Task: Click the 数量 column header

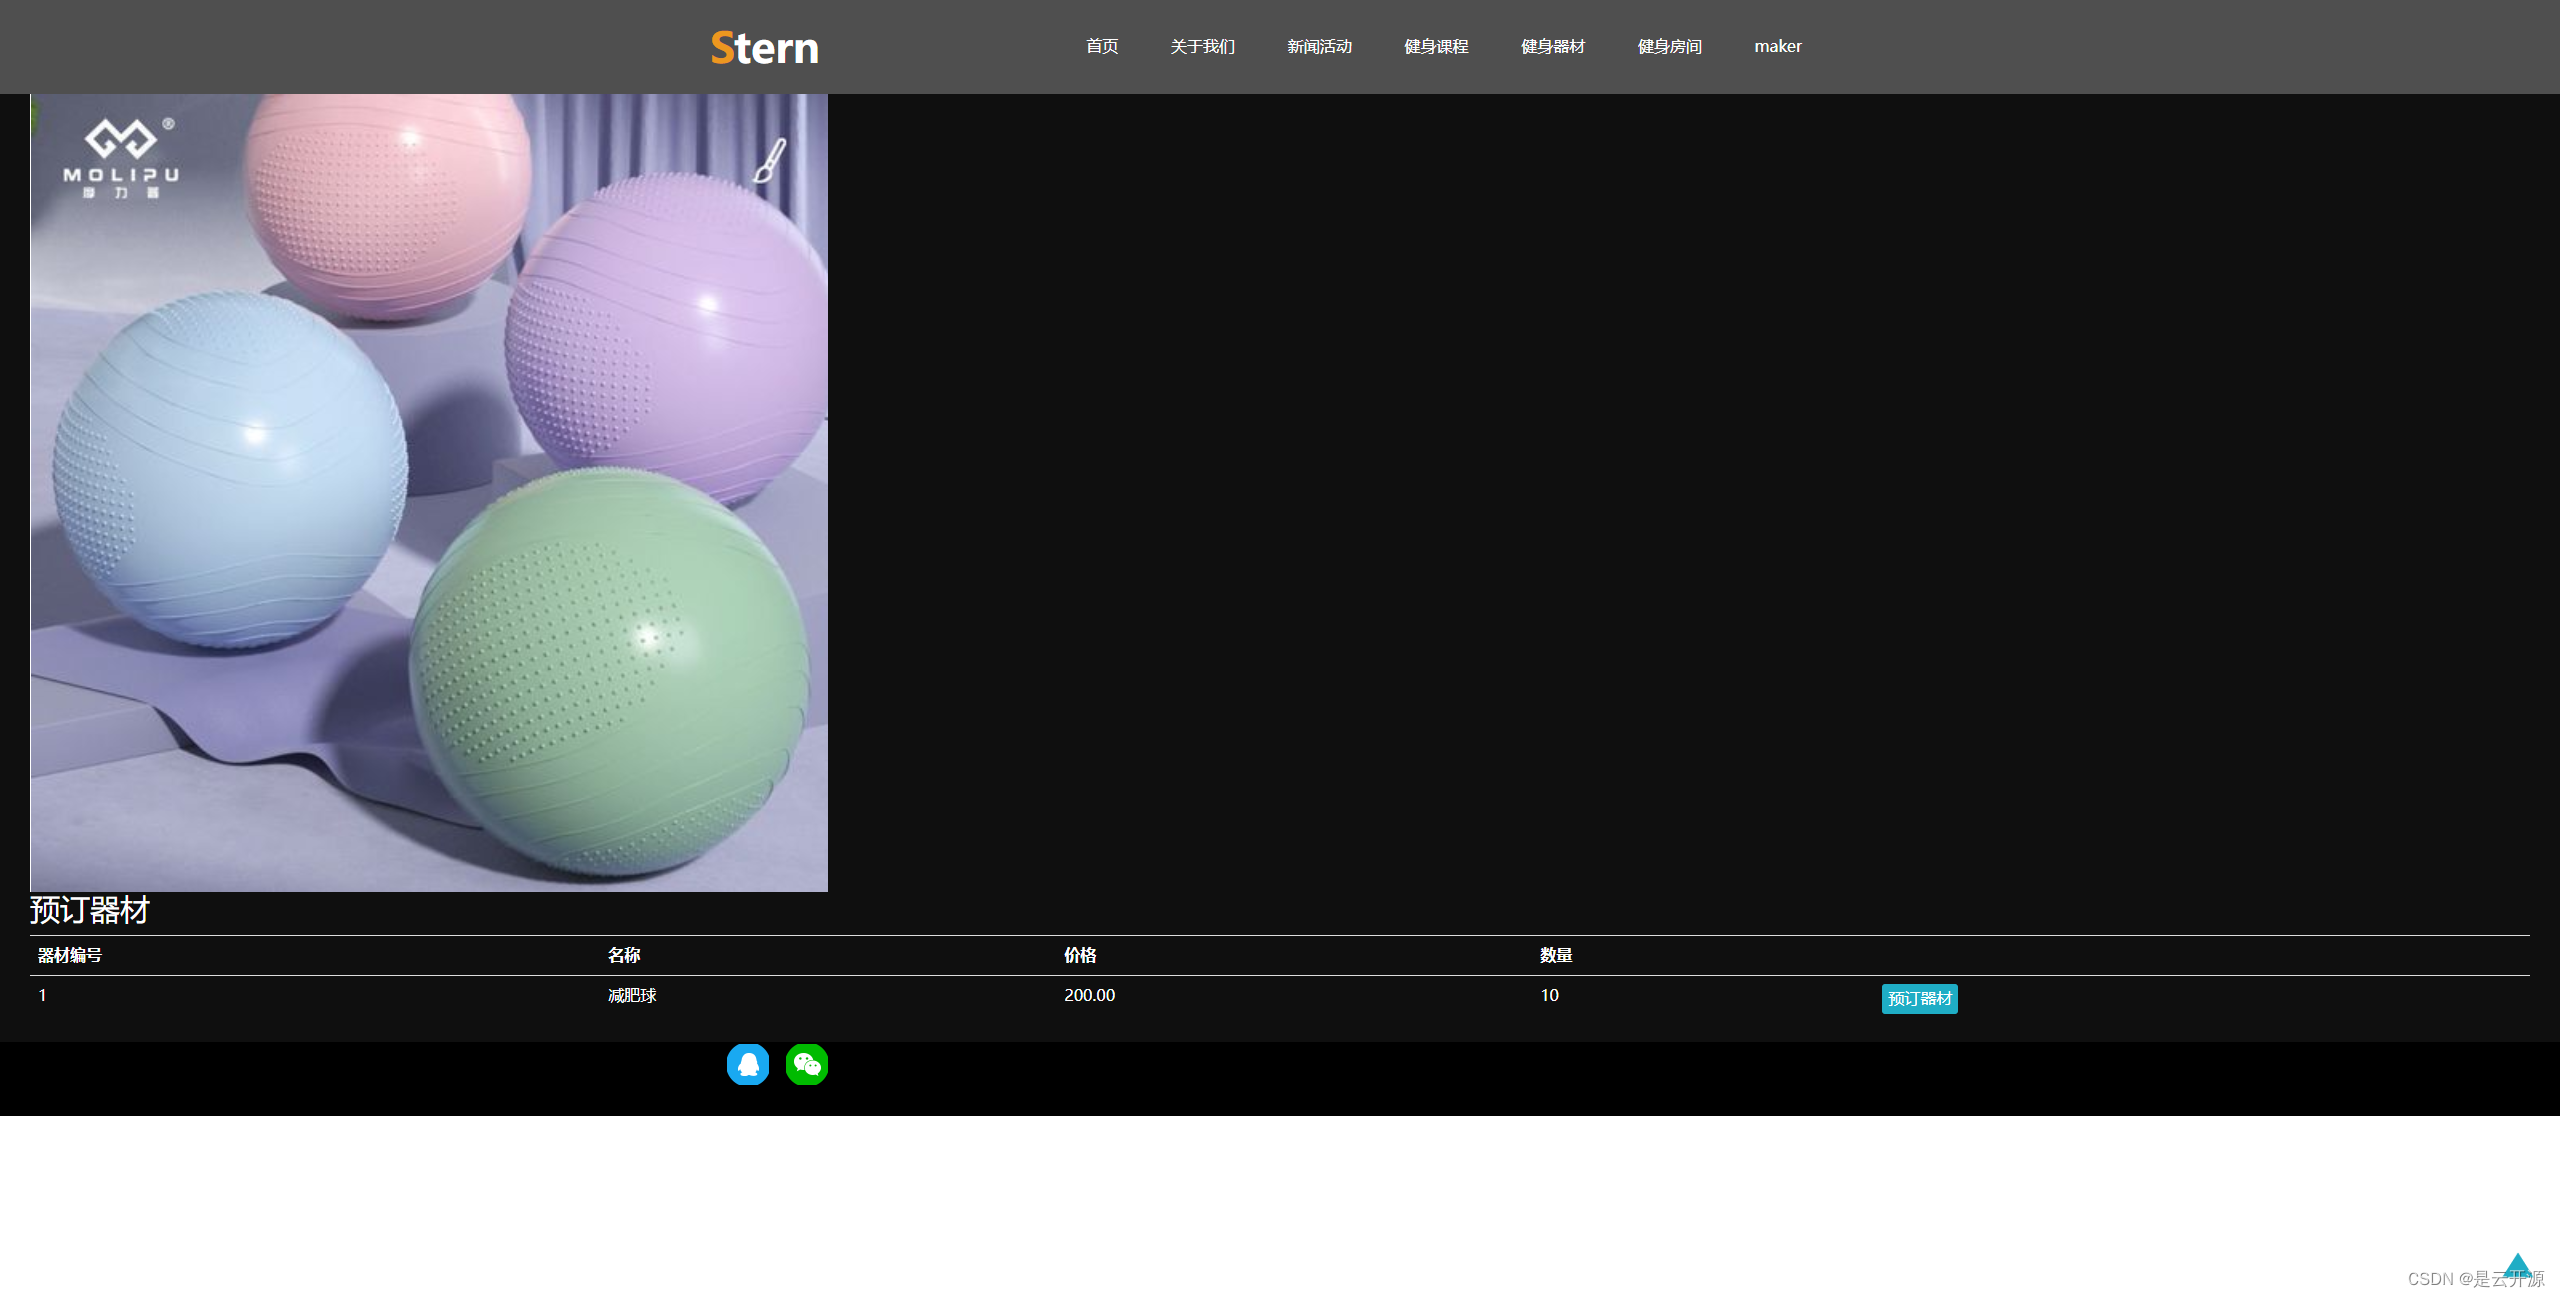Action: [x=1556, y=955]
